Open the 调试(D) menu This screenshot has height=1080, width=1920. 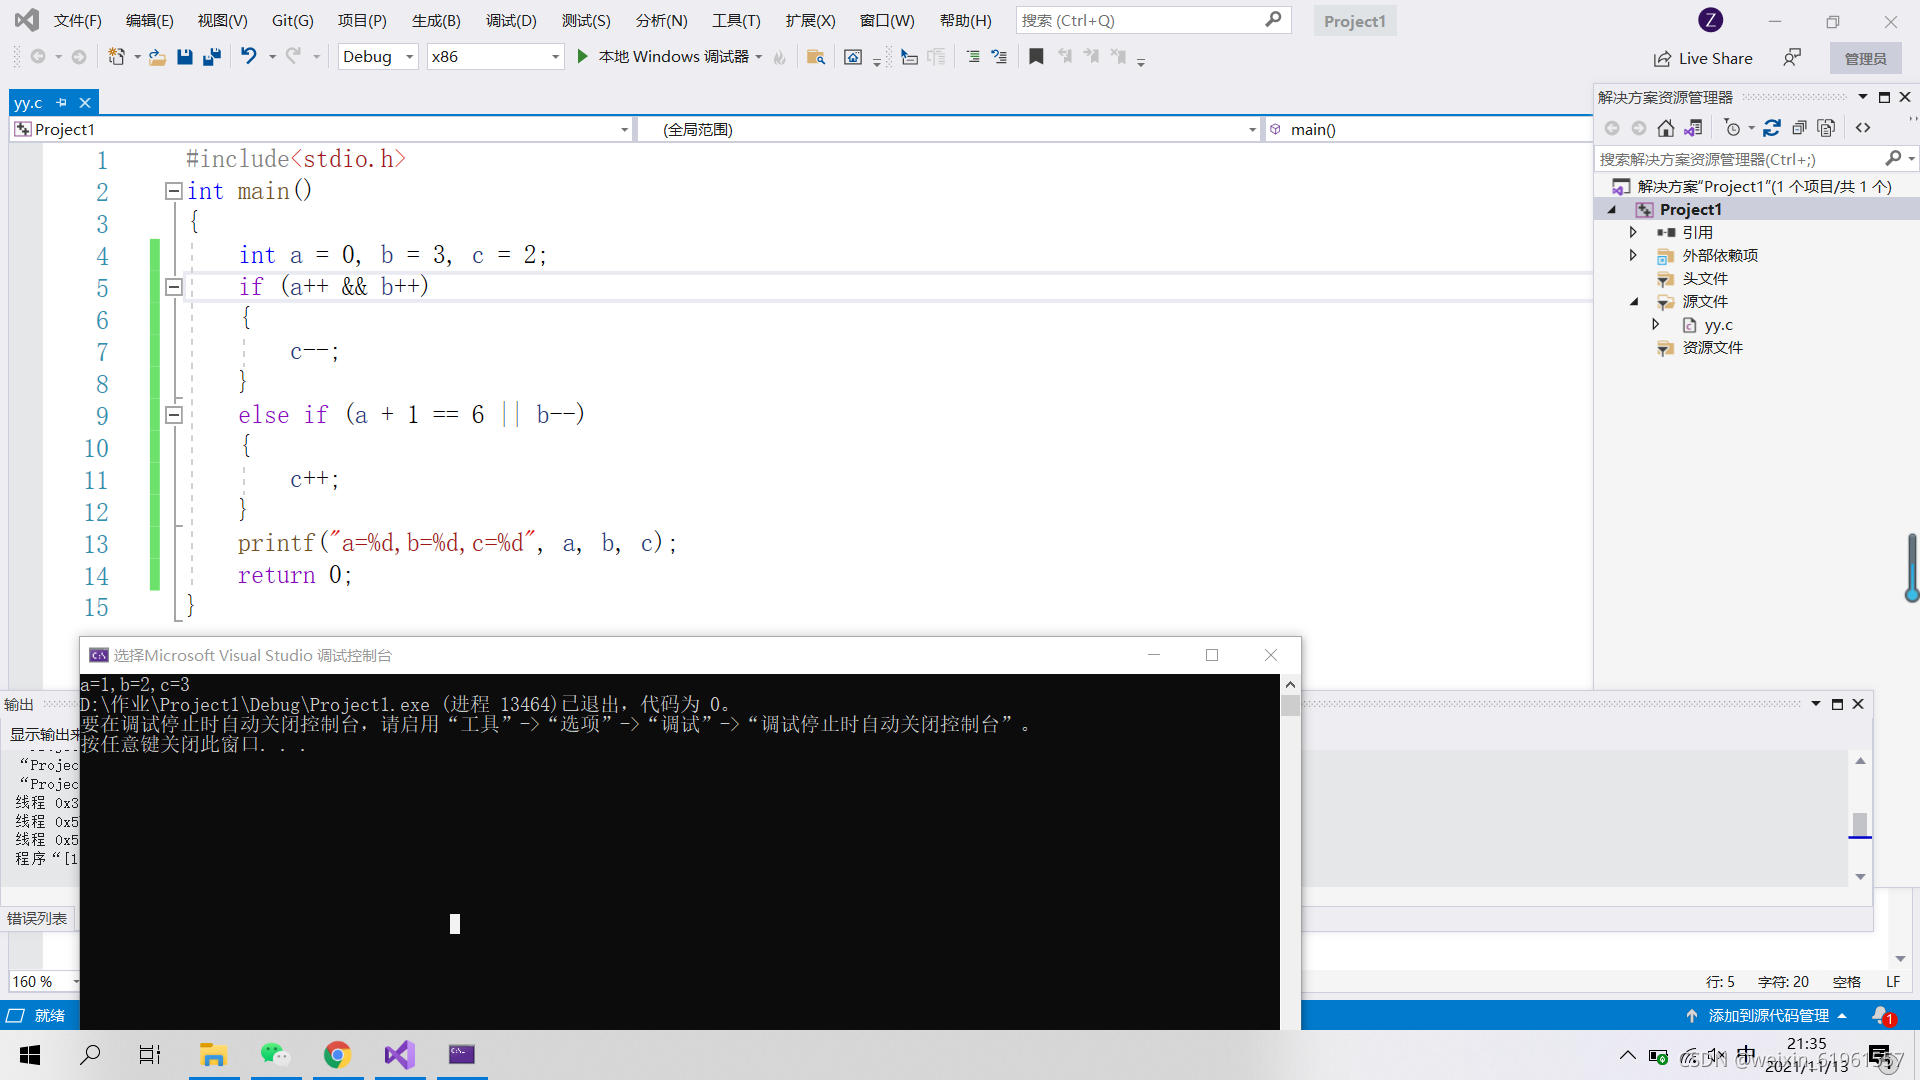coord(511,20)
